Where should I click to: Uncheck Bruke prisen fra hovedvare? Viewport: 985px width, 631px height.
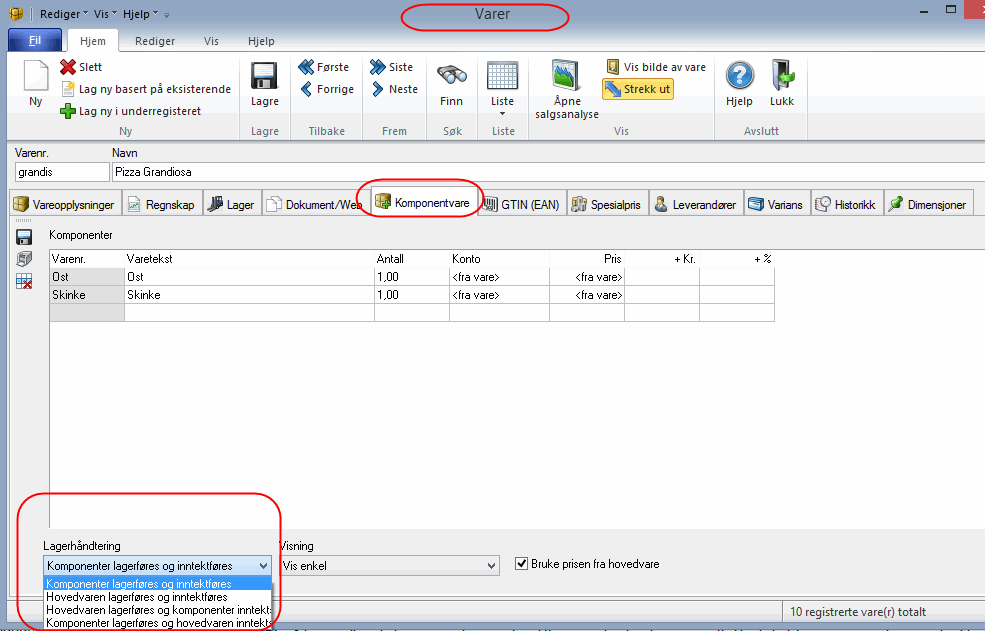coord(522,564)
